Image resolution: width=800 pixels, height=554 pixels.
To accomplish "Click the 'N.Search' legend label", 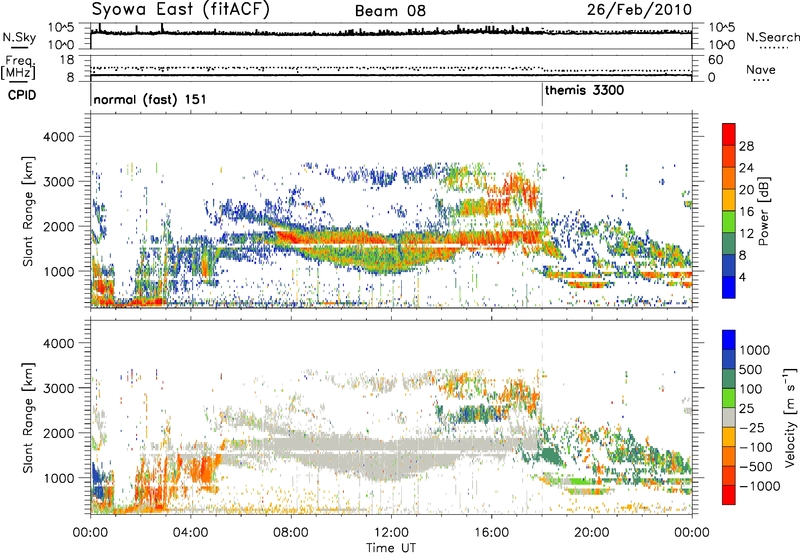I will (x=773, y=37).
